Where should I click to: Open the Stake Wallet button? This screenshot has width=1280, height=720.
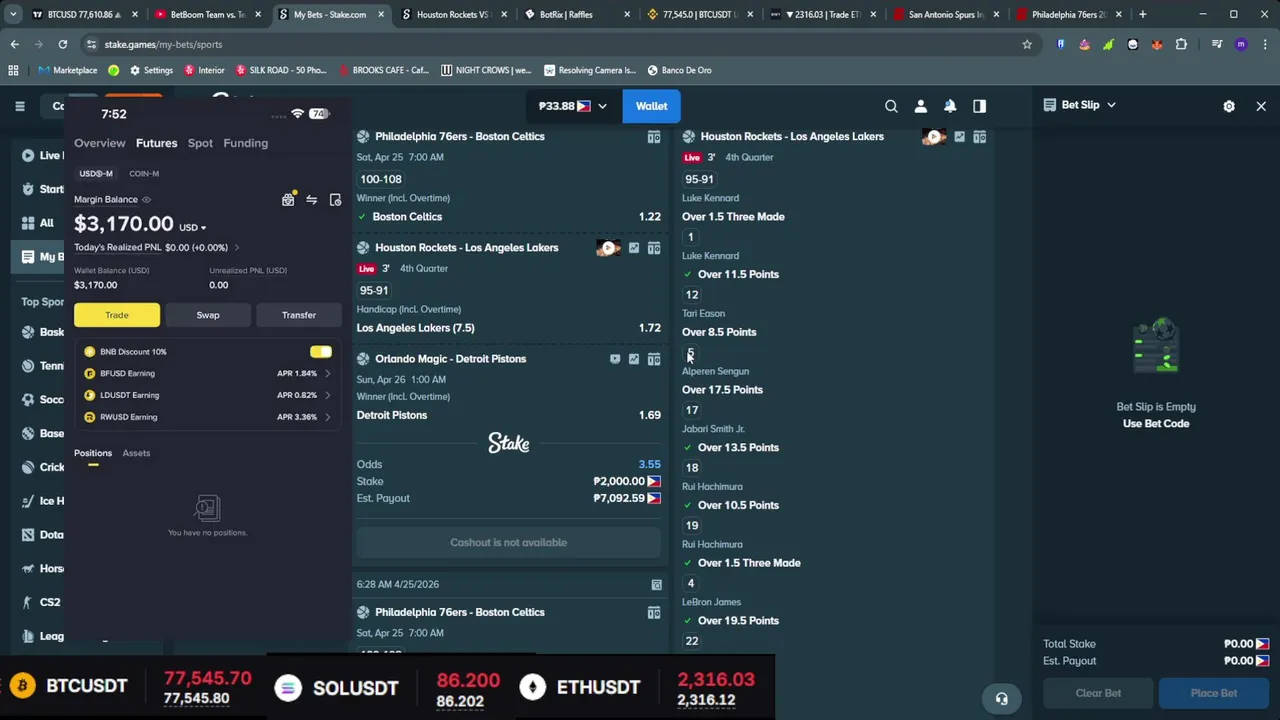tap(651, 106)
